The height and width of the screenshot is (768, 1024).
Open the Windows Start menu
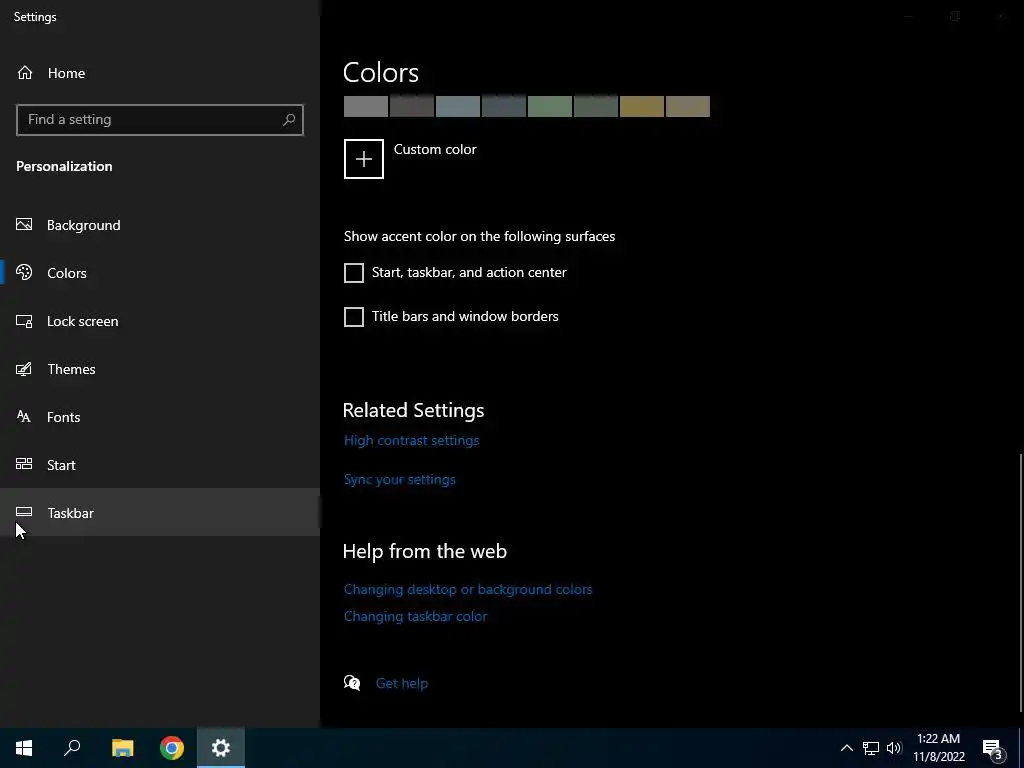[x=24, y=748]
